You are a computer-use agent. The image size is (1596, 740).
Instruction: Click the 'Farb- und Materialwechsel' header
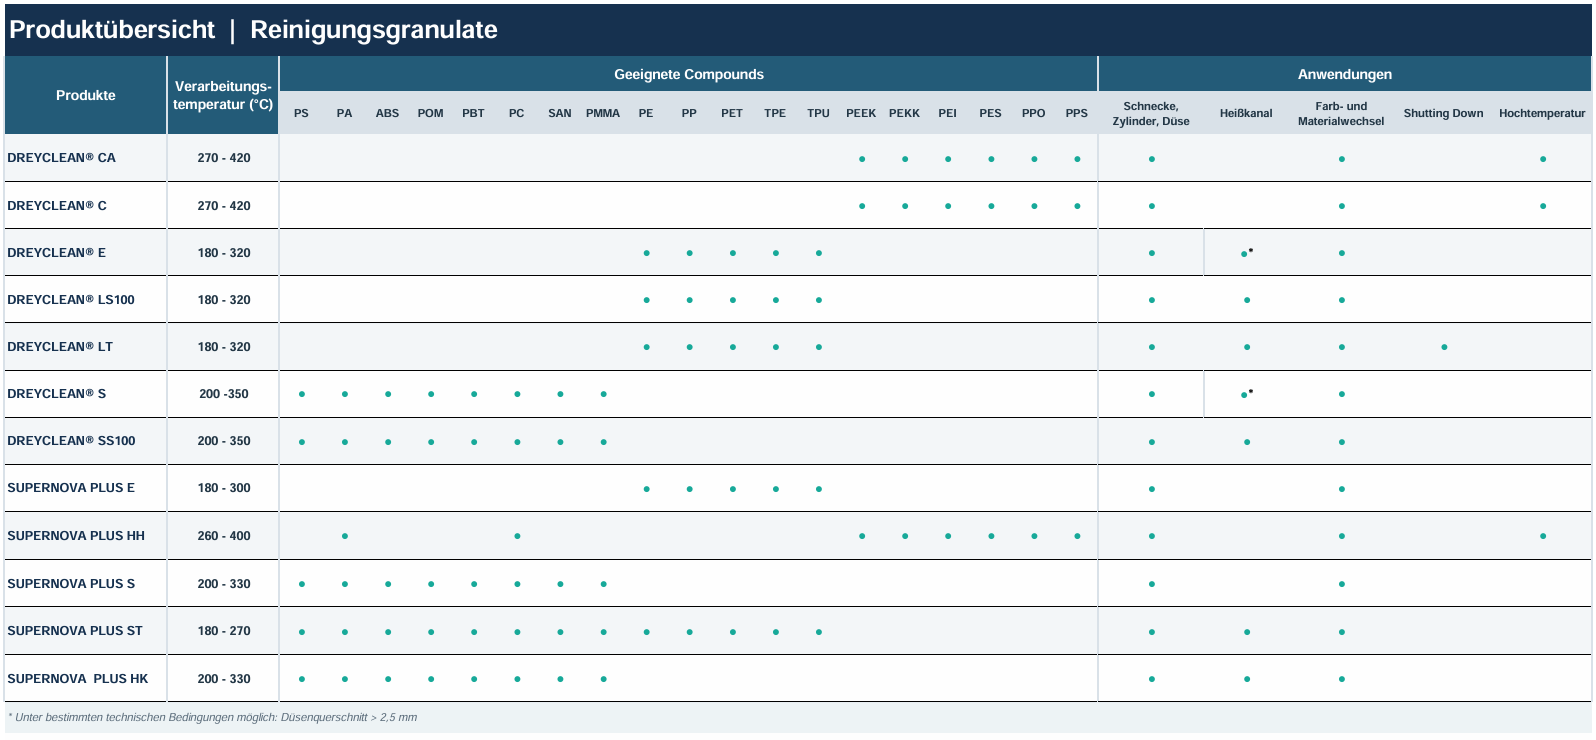[x=1341, y=113]
